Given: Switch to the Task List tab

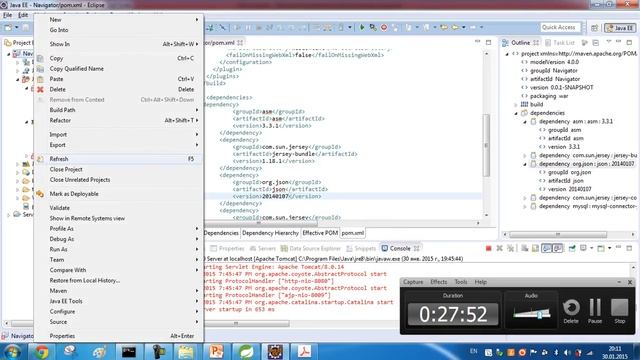Looking at the screenshot, I should (x=560, y=42).
